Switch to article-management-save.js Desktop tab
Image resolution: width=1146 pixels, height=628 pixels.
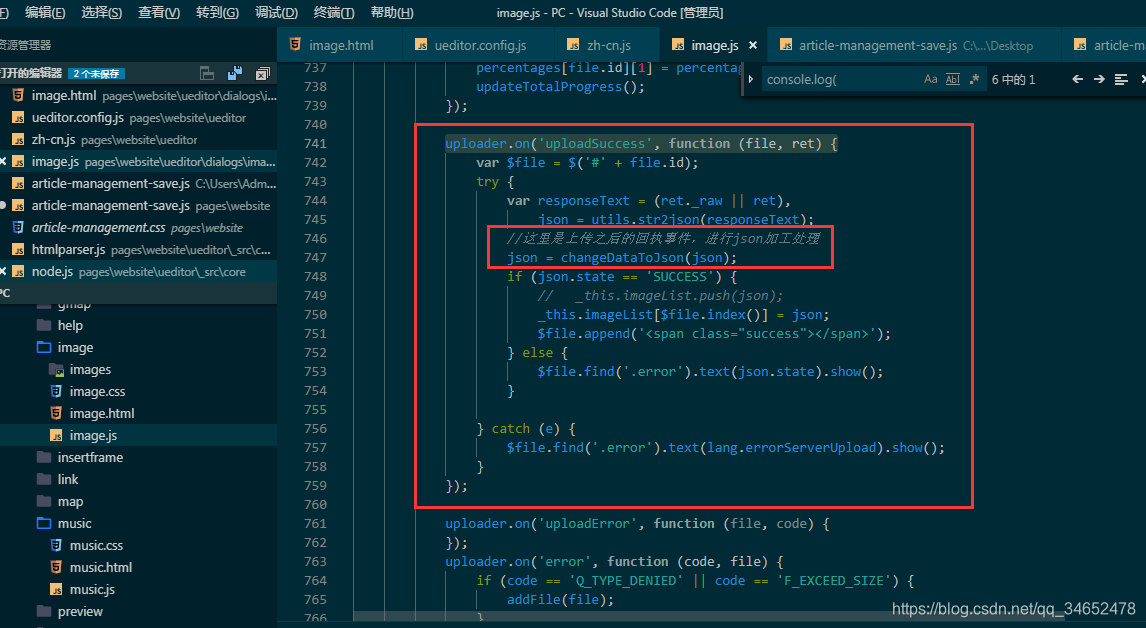click(914, 45)
